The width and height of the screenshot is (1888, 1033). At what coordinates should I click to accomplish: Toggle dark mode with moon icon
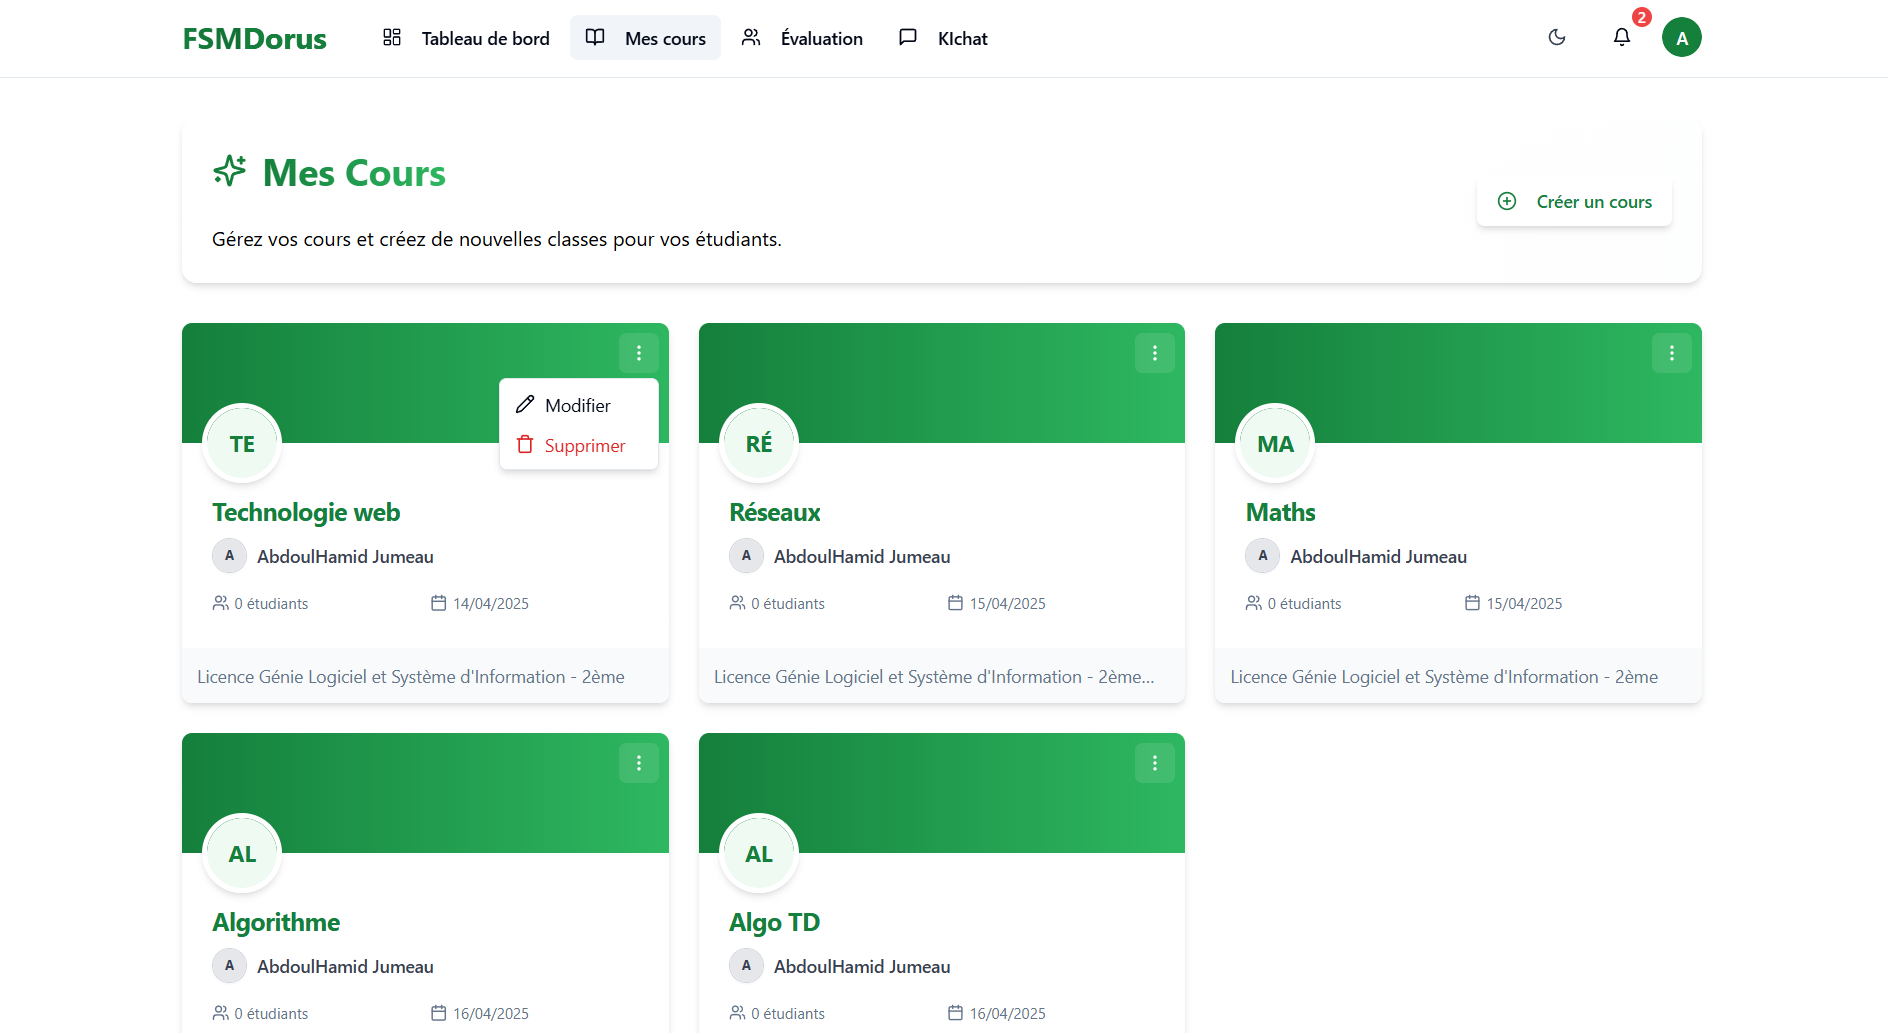[x=1557, y=38]
